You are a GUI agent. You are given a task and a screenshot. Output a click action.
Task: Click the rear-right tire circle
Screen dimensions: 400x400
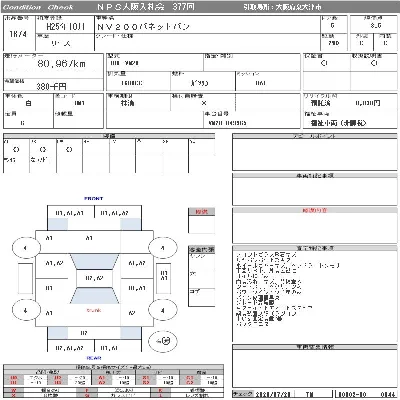click(162, 310)
